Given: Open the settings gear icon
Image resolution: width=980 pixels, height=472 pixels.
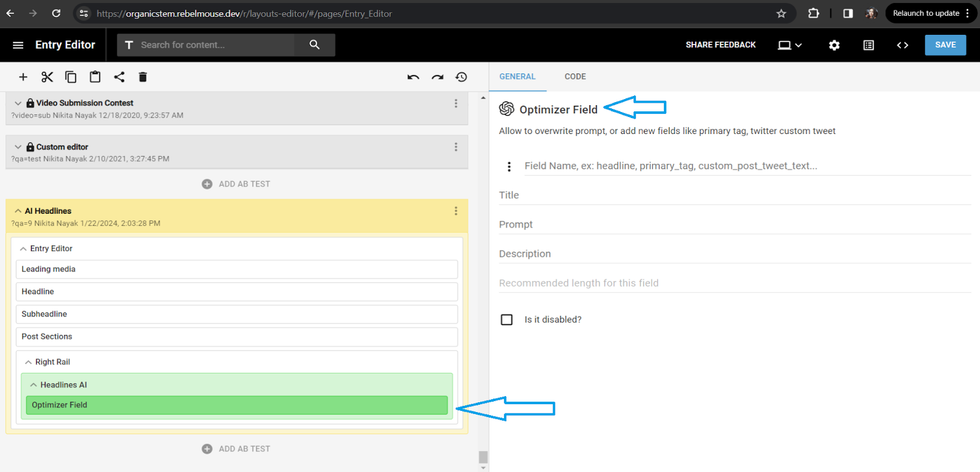Looking at the screenshot, I should [x=834, y=45].
